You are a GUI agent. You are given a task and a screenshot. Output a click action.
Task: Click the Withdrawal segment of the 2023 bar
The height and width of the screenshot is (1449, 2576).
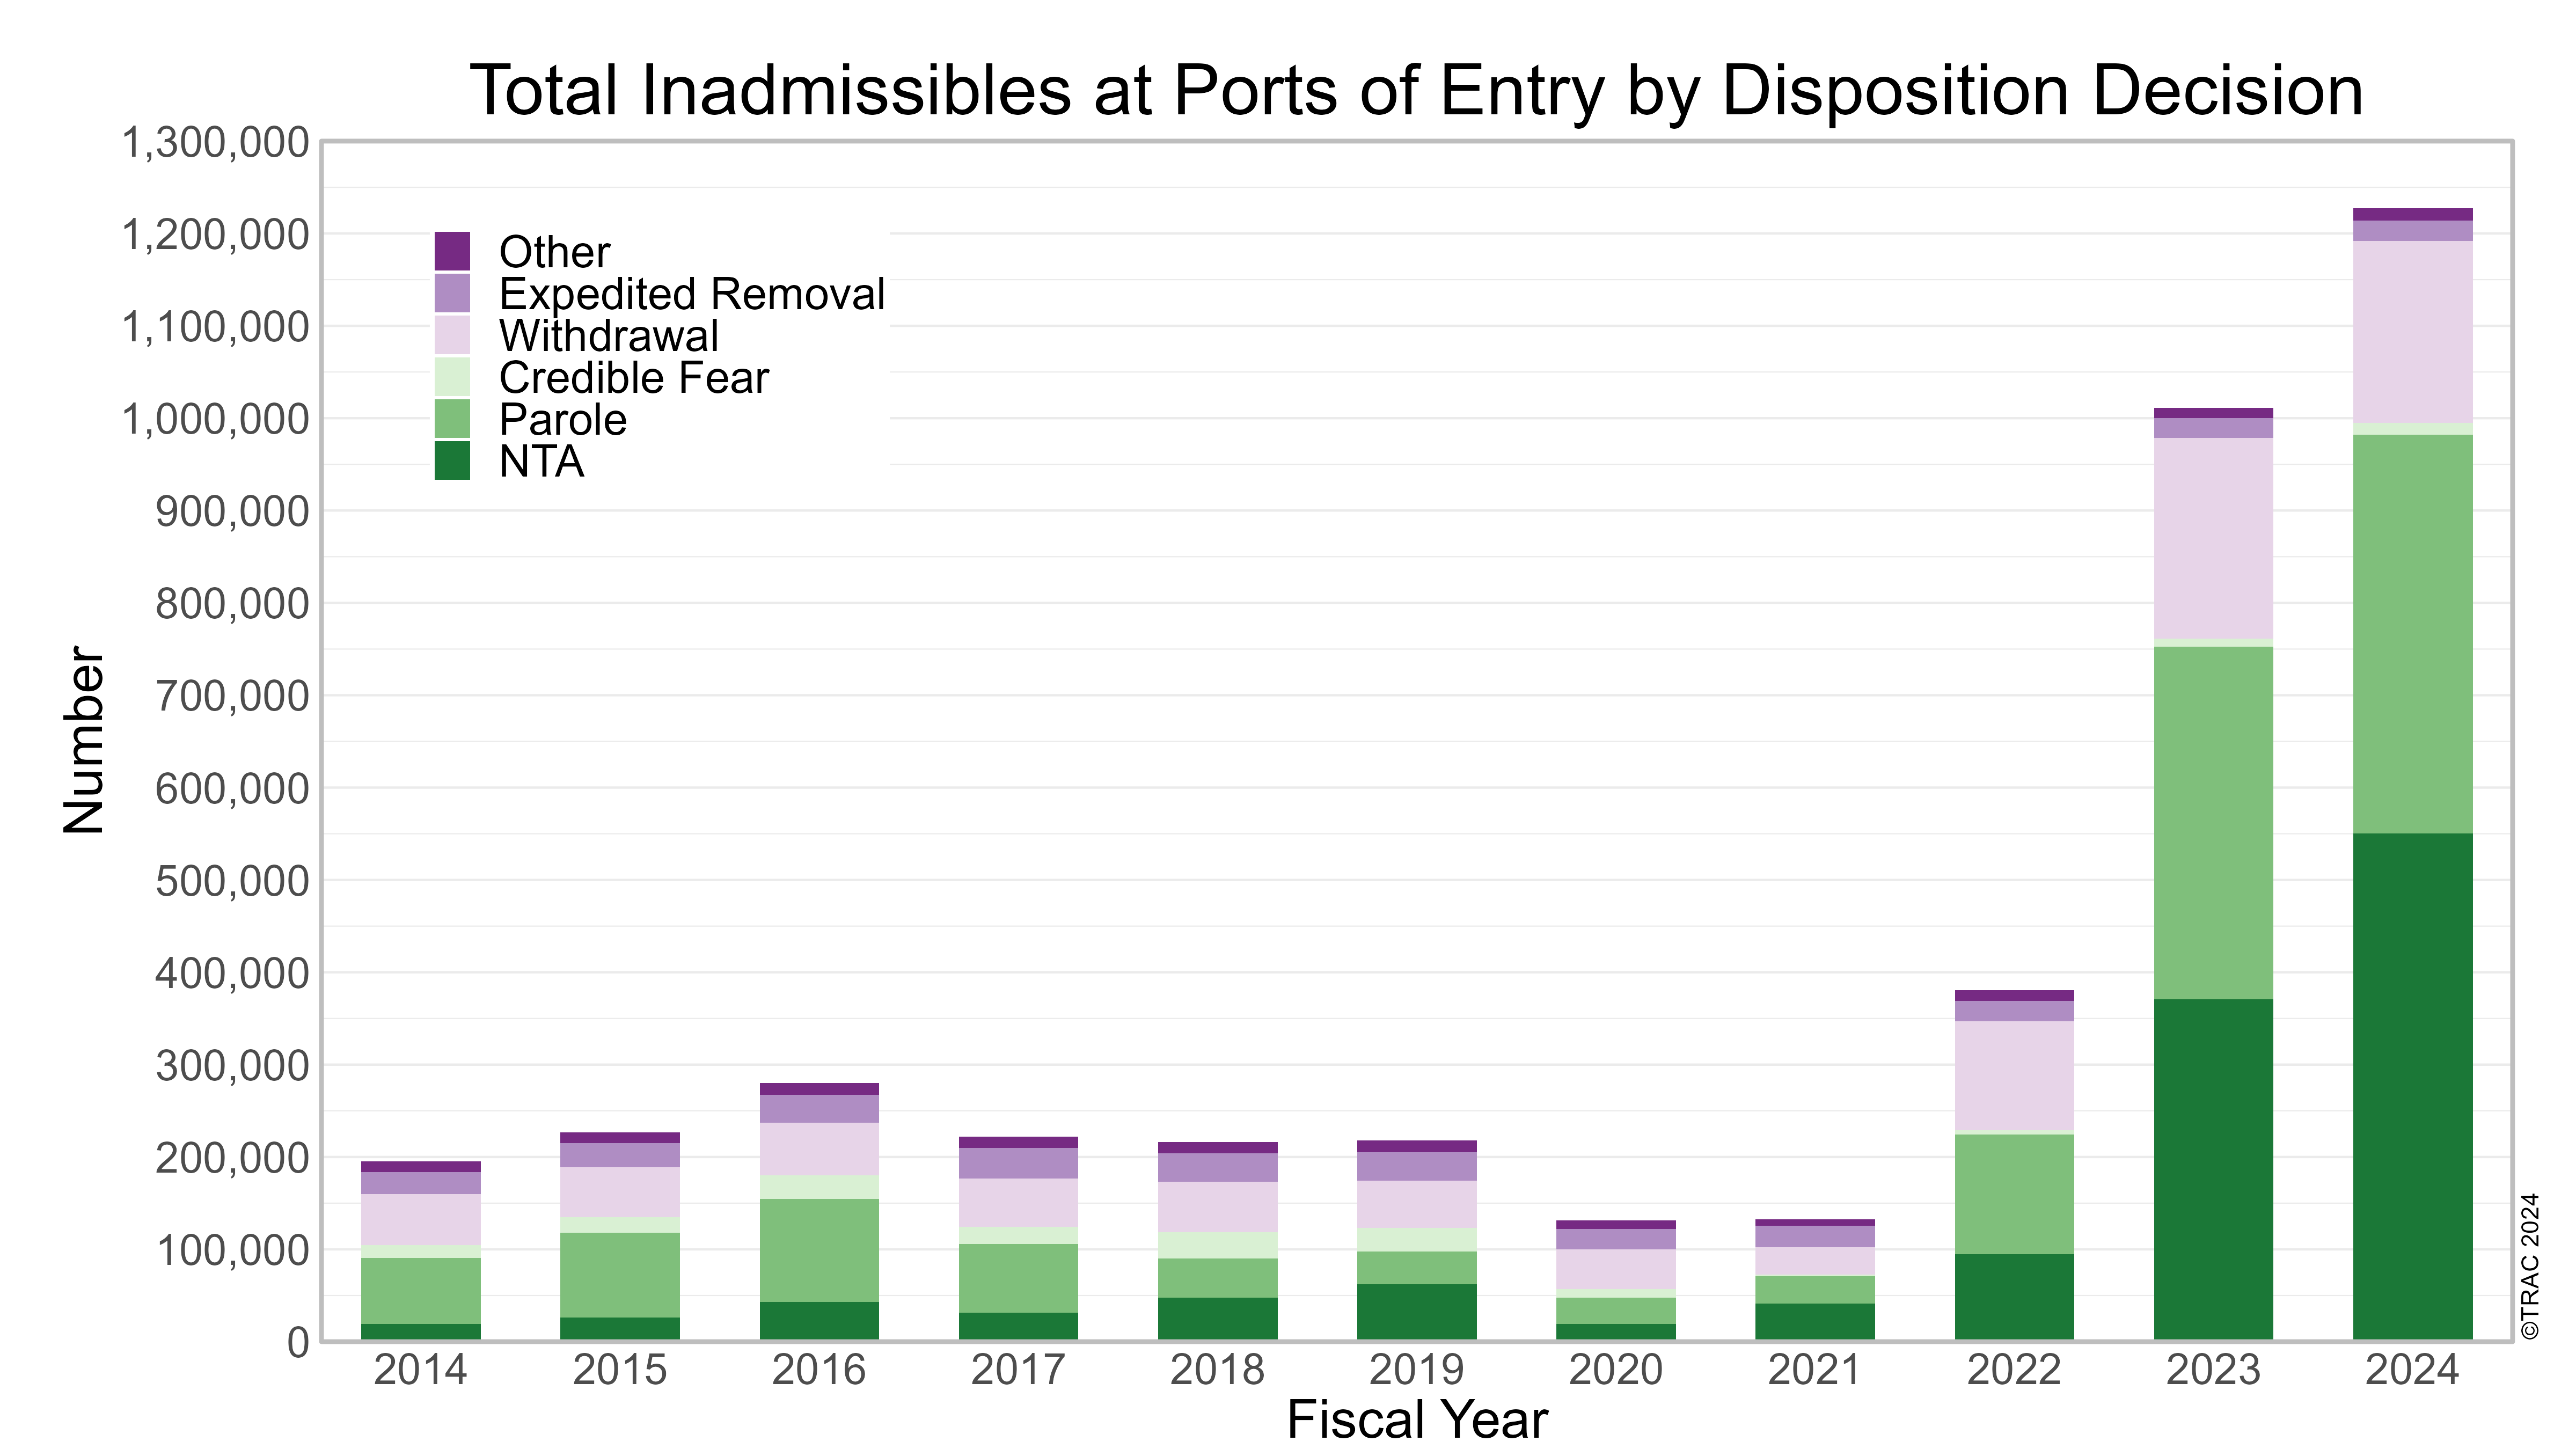coord(2213,538)
